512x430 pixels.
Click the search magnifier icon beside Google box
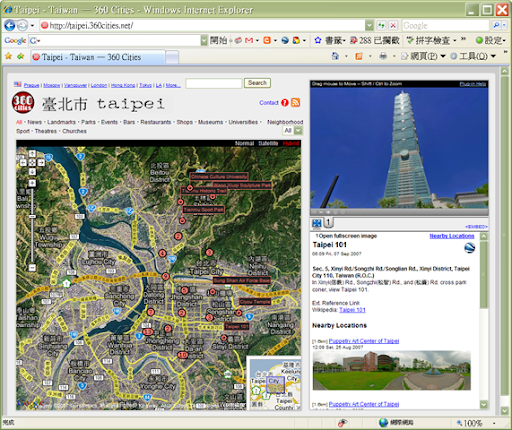496,25
